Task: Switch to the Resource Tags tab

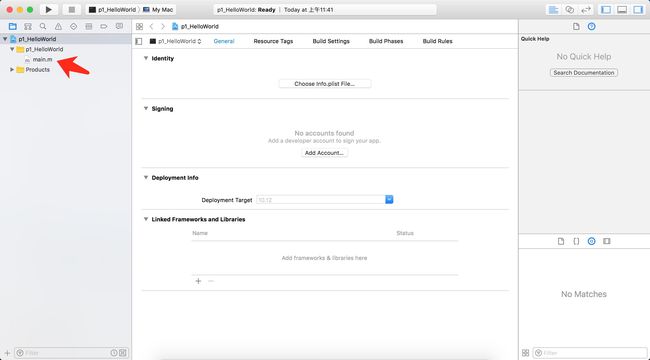Action: [273, 41]
